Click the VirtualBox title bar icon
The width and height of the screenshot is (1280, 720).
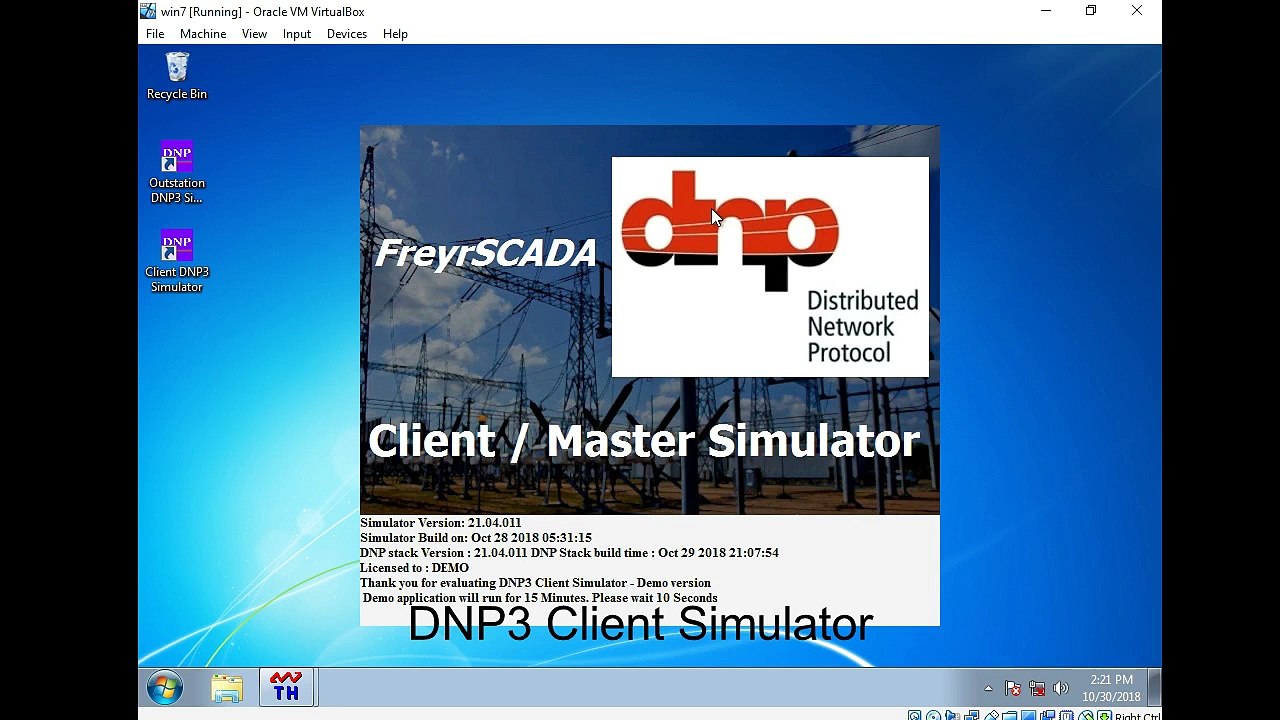(148, 11)
